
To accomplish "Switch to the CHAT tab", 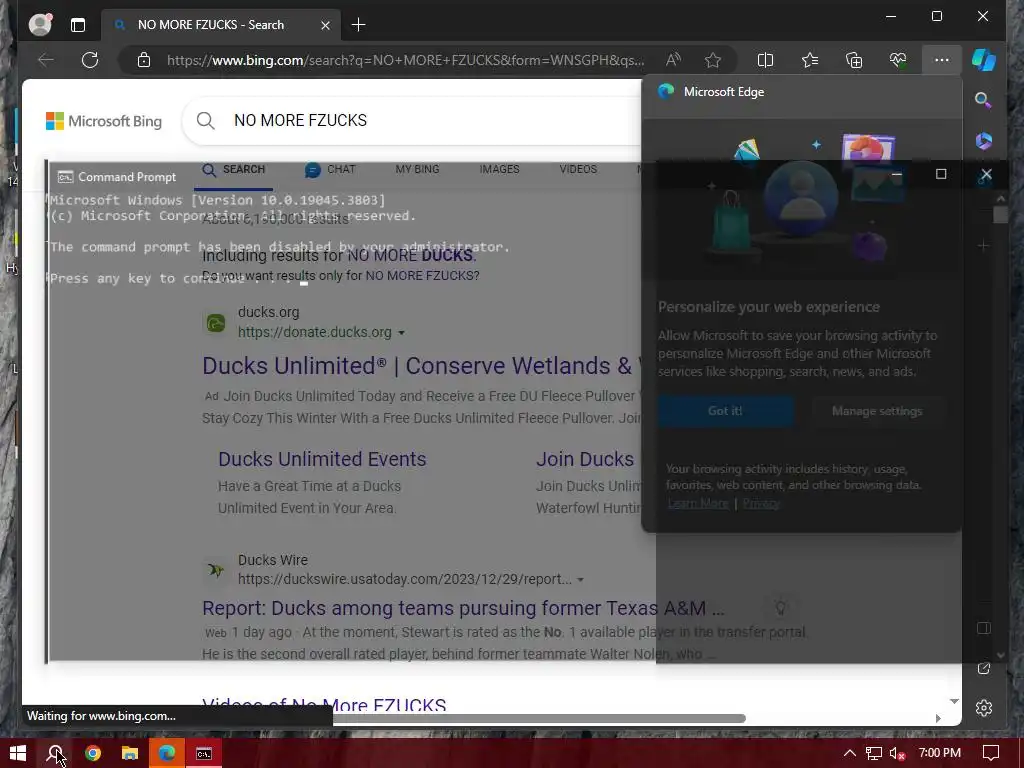I will [x=330, y=170].
